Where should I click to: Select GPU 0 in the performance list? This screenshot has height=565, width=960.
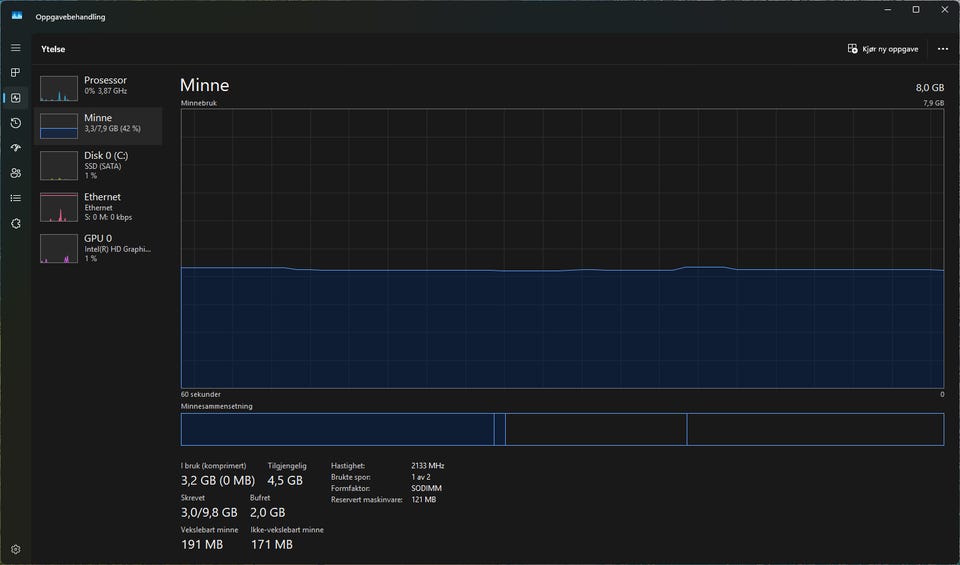click(98, 247)
